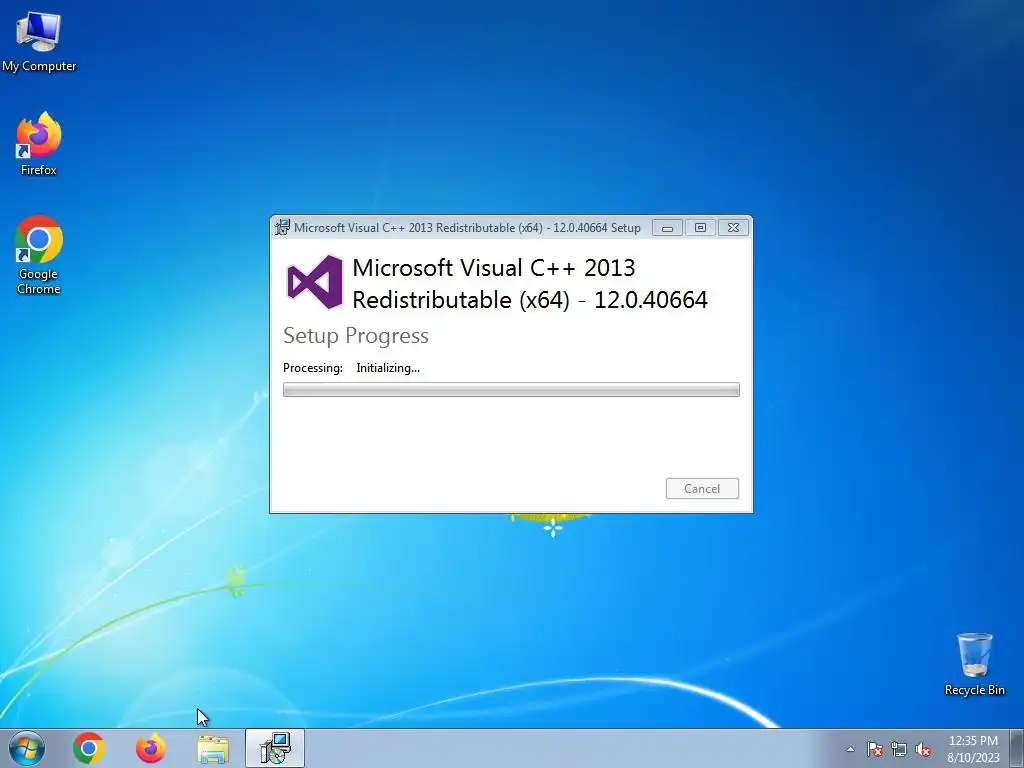This screenshot has height=768, width=1024.
Task: Click the Show Desktop strip
Action: (x=1017, y=748)
